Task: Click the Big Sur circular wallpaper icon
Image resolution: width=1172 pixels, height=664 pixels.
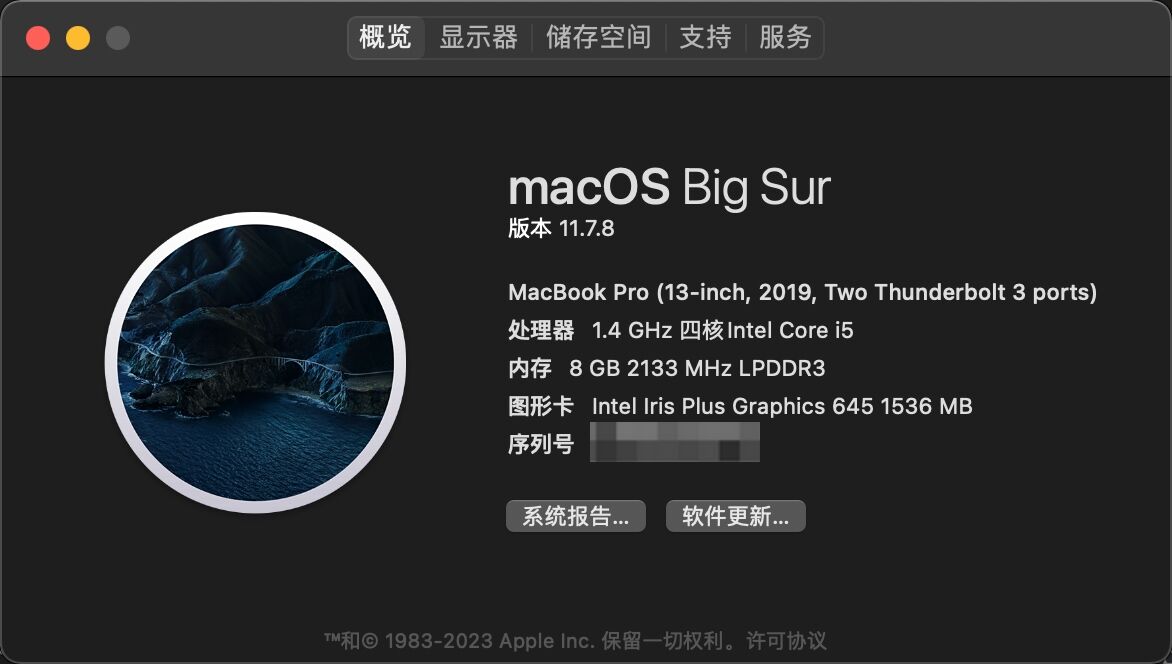Action: (256, 363)
